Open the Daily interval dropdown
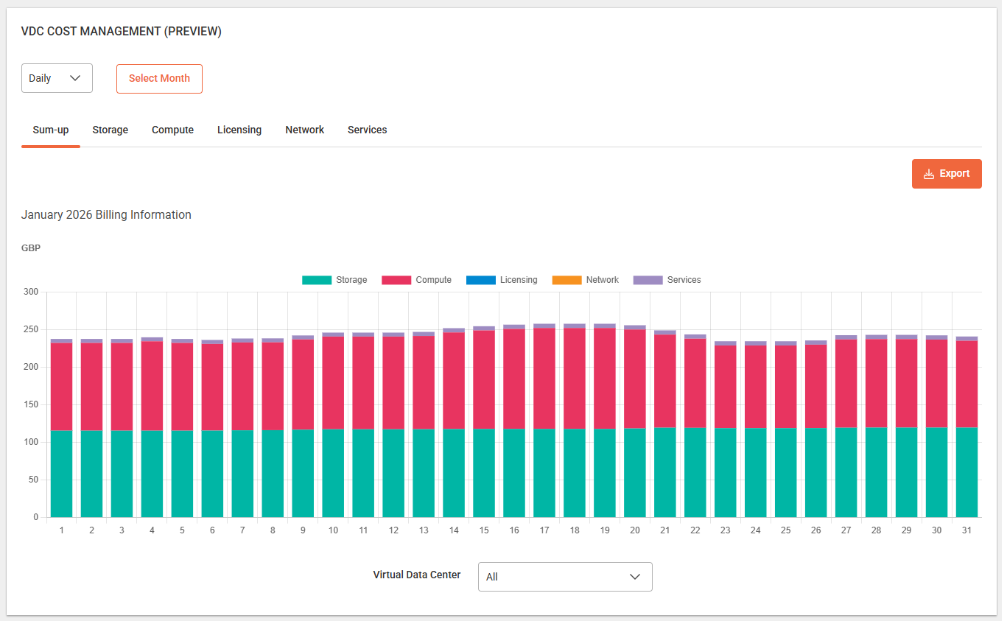The height and width of the screenshot is (621, 1002). coord(56,78)
